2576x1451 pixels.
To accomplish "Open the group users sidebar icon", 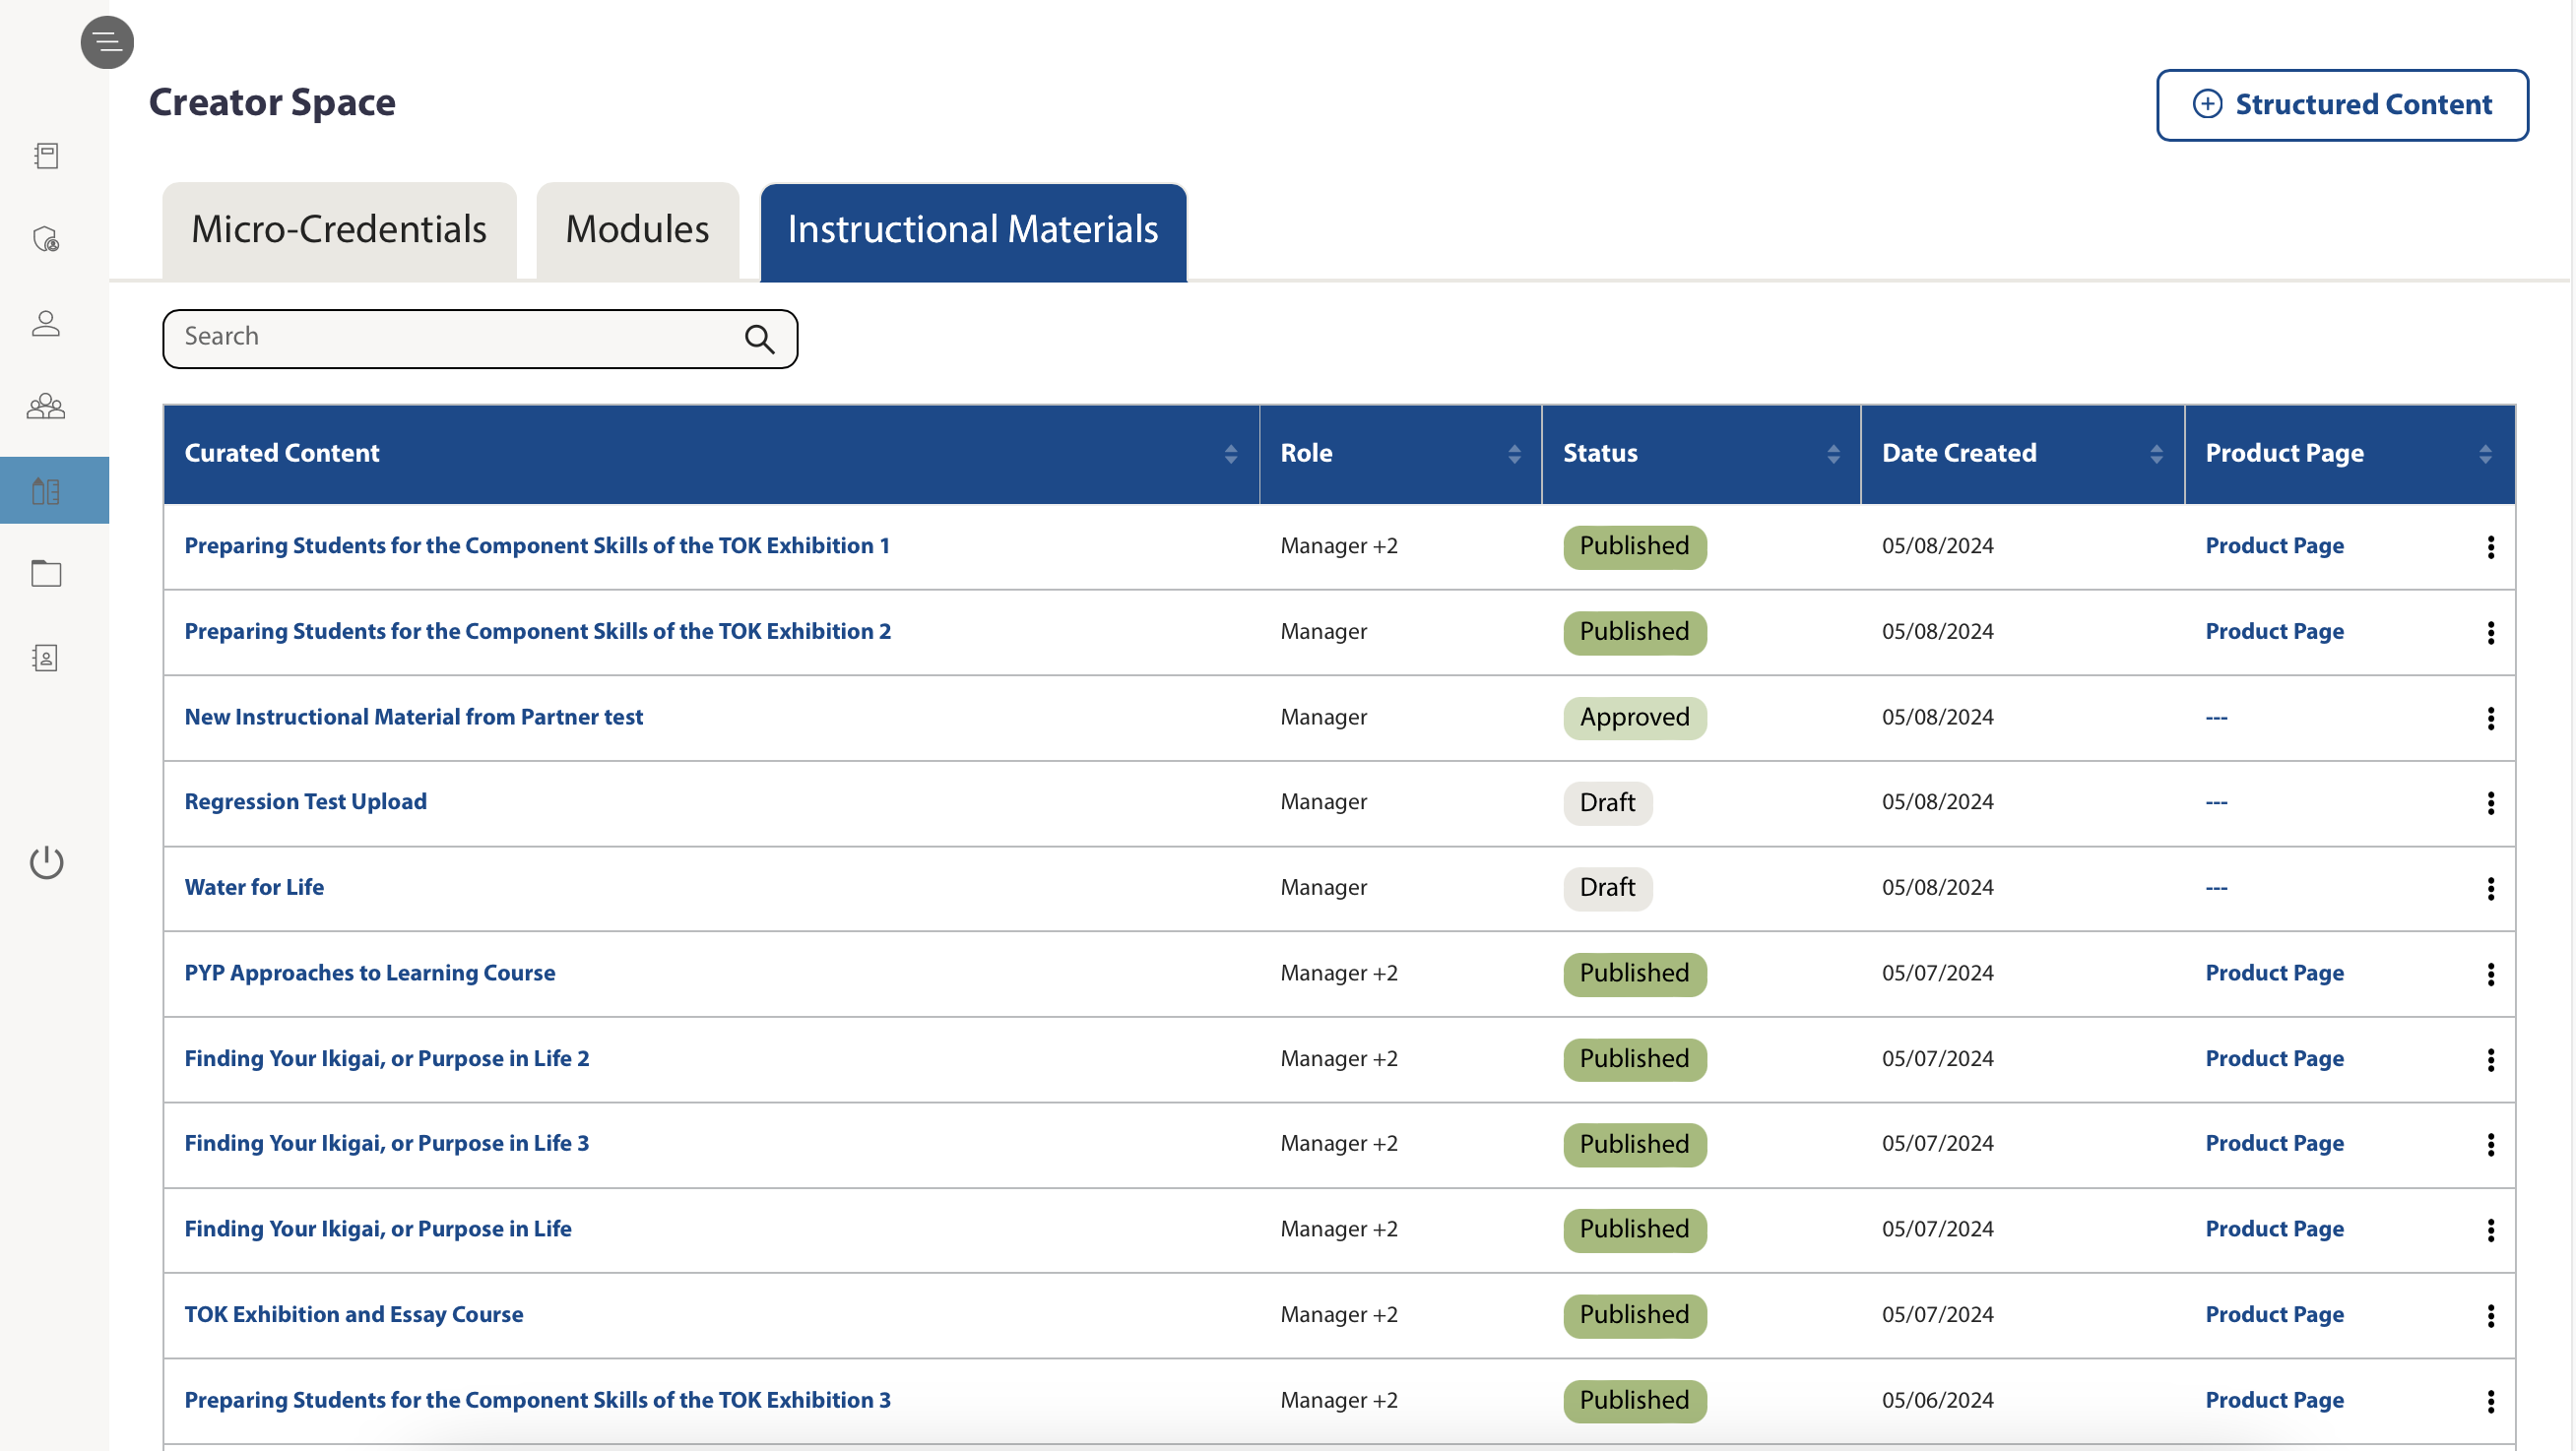I will (x=46, y=406).
